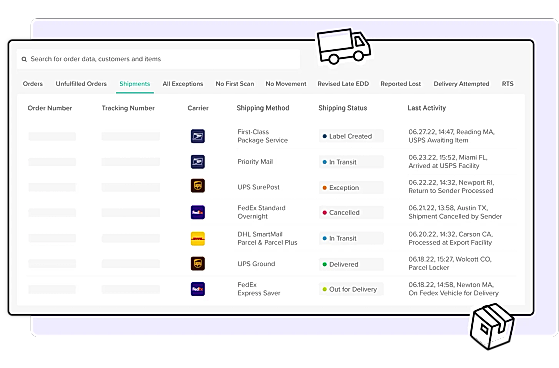Viewport: 559px width, 368px height.
Task: Click FedEx icon in Standard Overnight row
Action: point(198,212)
